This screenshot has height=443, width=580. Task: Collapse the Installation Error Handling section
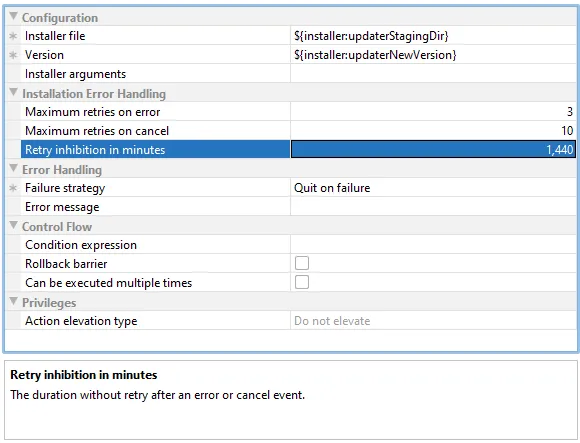13,92
